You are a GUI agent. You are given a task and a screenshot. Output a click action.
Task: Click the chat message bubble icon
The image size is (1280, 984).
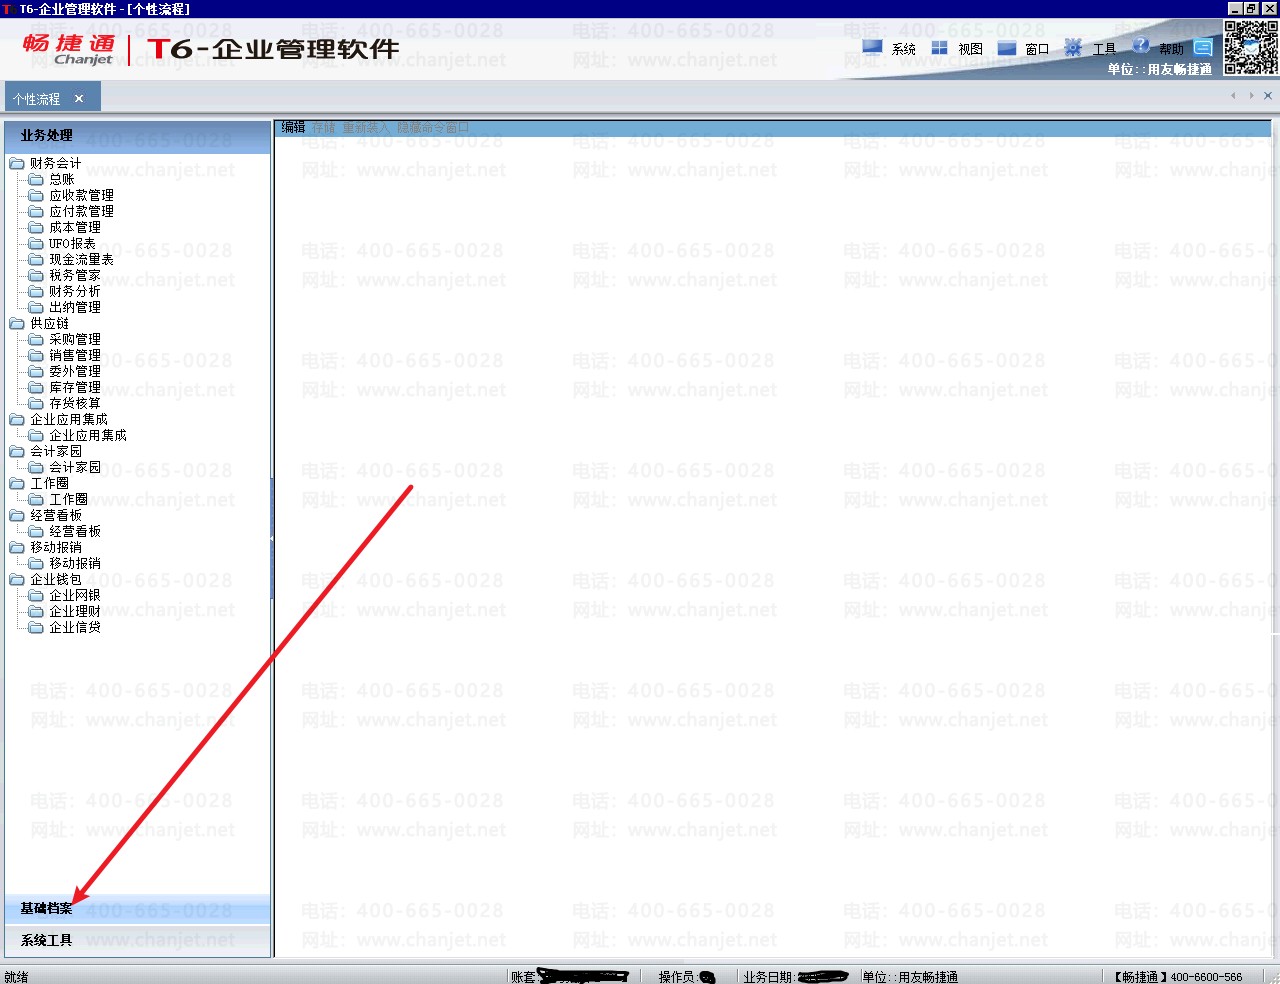(1203, 47)
